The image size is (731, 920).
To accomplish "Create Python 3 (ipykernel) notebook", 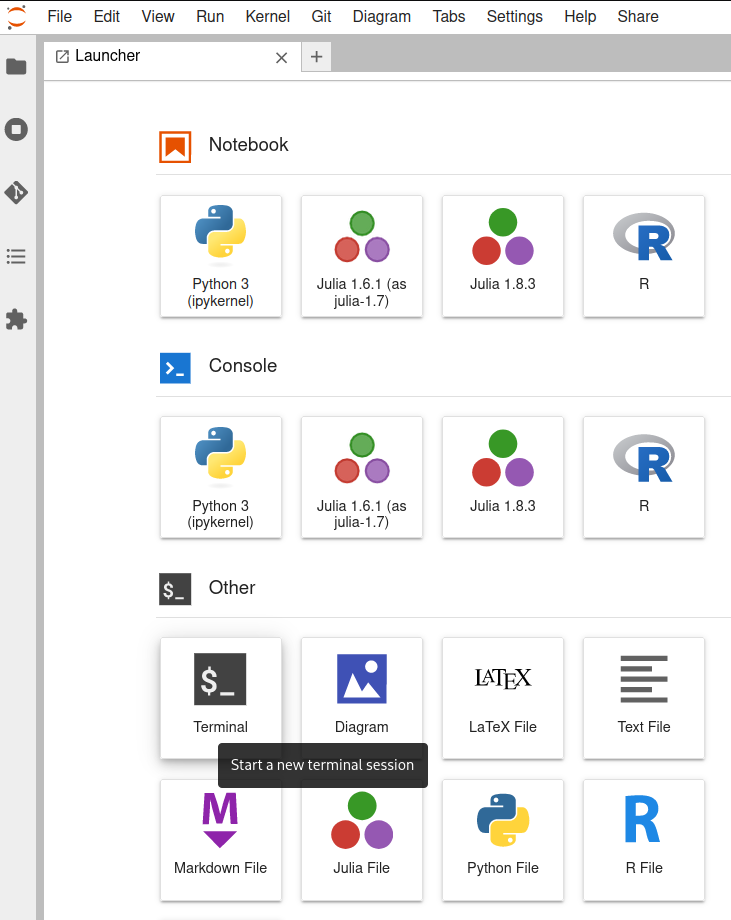I will tap(221, 256).
